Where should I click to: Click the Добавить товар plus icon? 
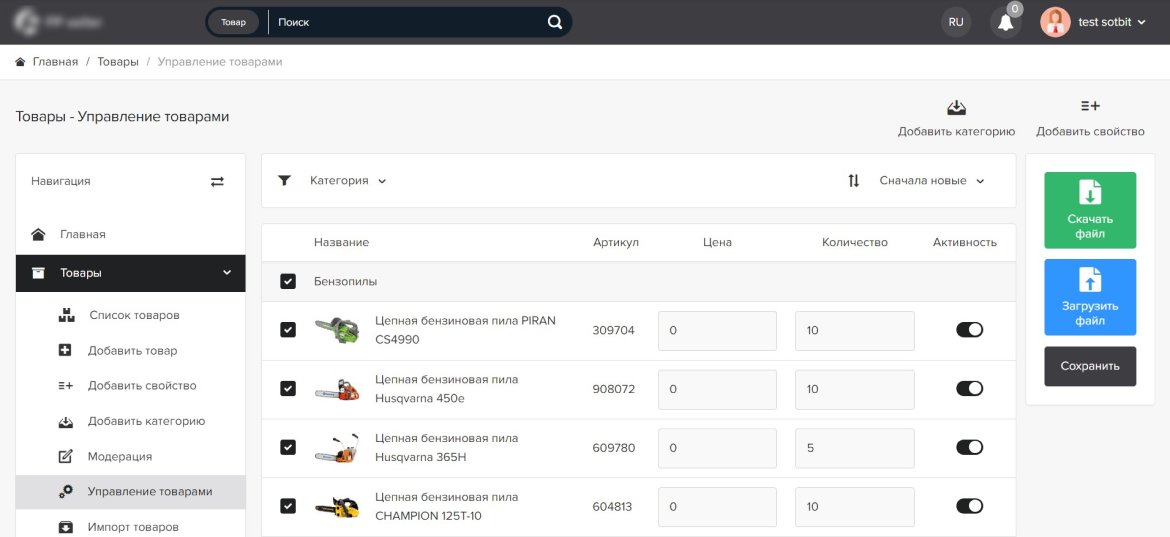(65, 350)
